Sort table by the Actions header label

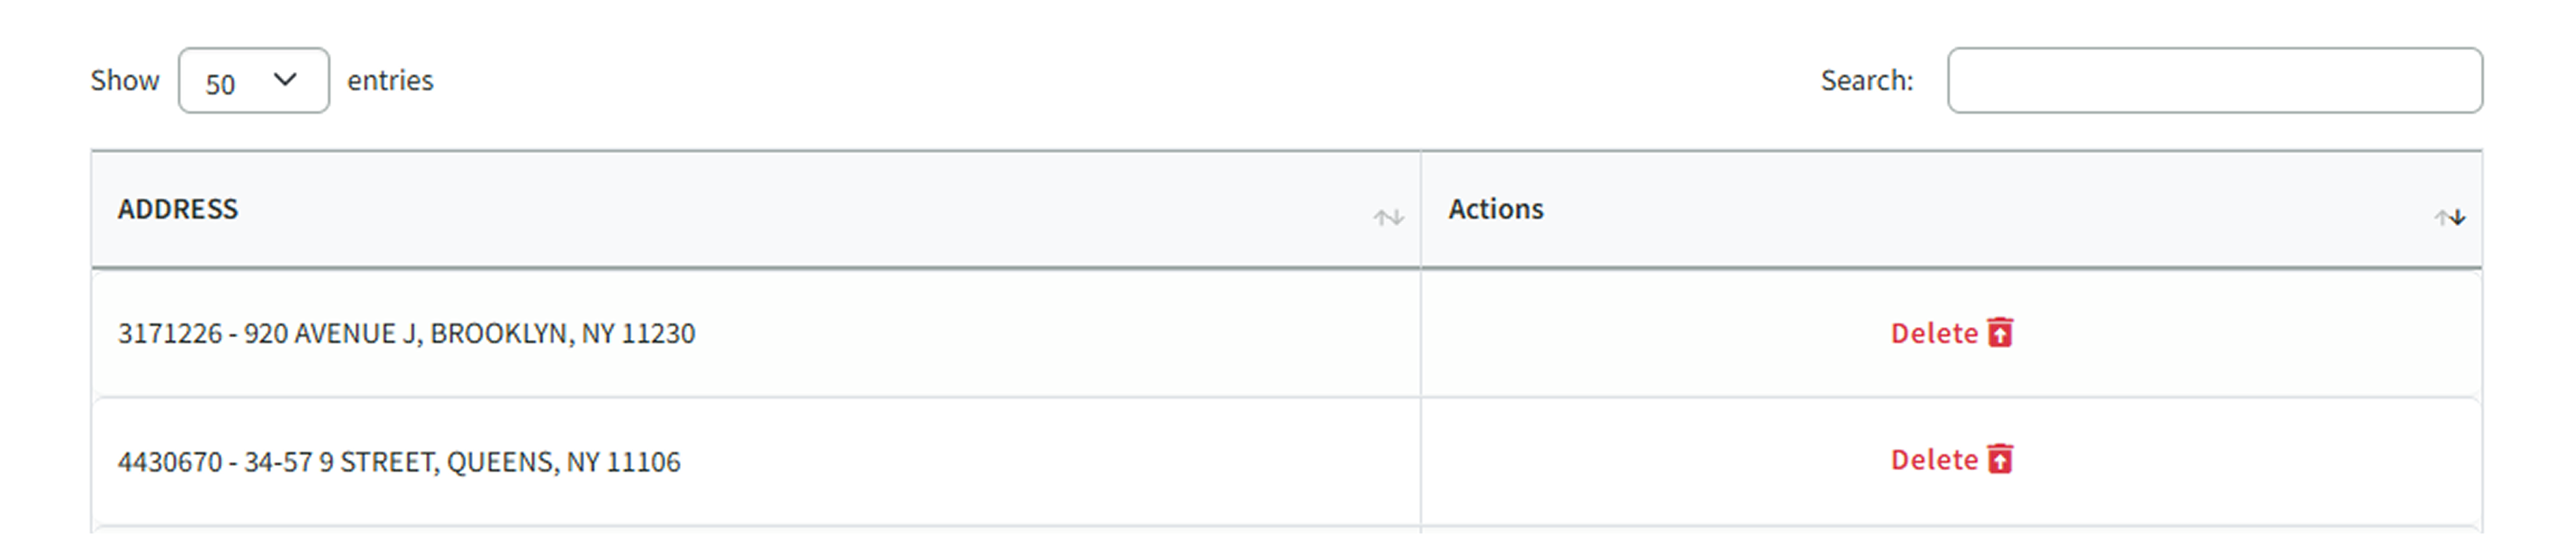pyautogui.click(x=1495, y=209)
